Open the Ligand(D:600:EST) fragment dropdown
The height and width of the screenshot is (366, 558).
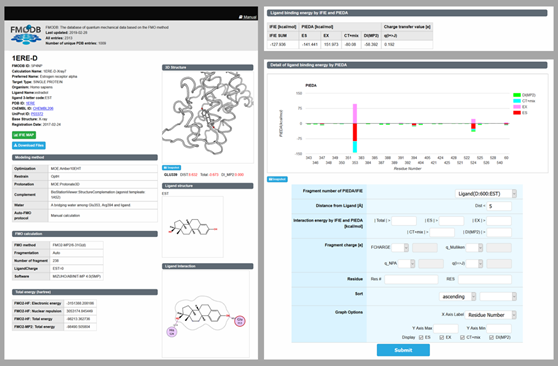[486, 194]
